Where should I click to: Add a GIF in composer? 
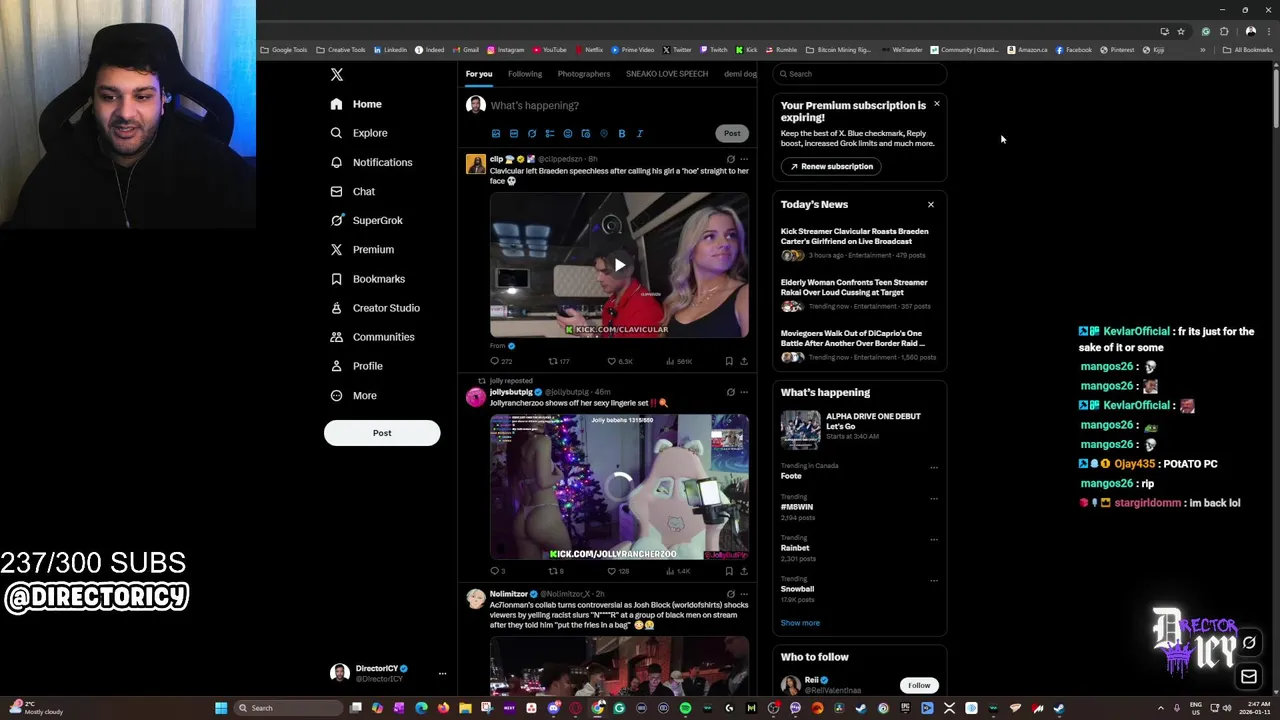click(514, 133)
